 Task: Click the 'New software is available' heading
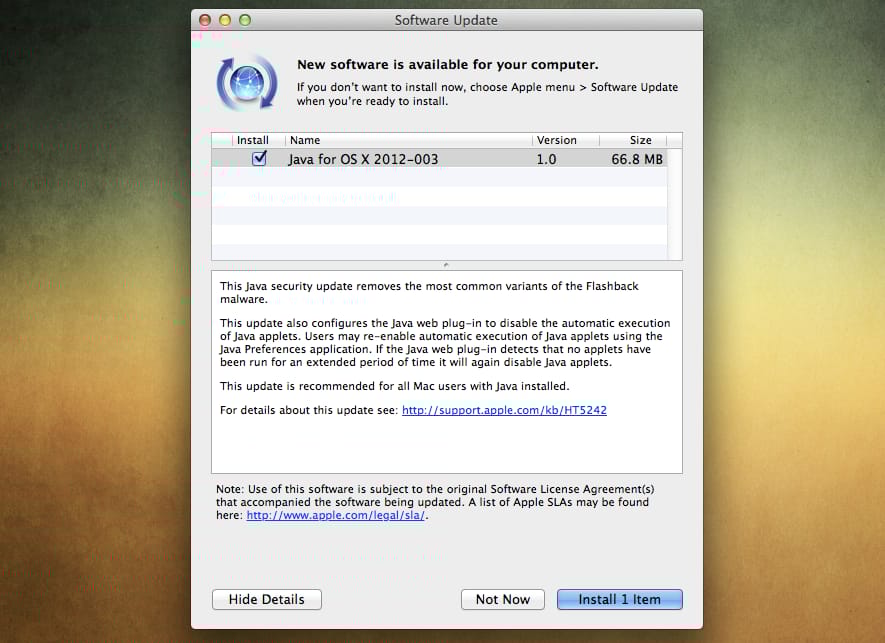tap(448, 64)
